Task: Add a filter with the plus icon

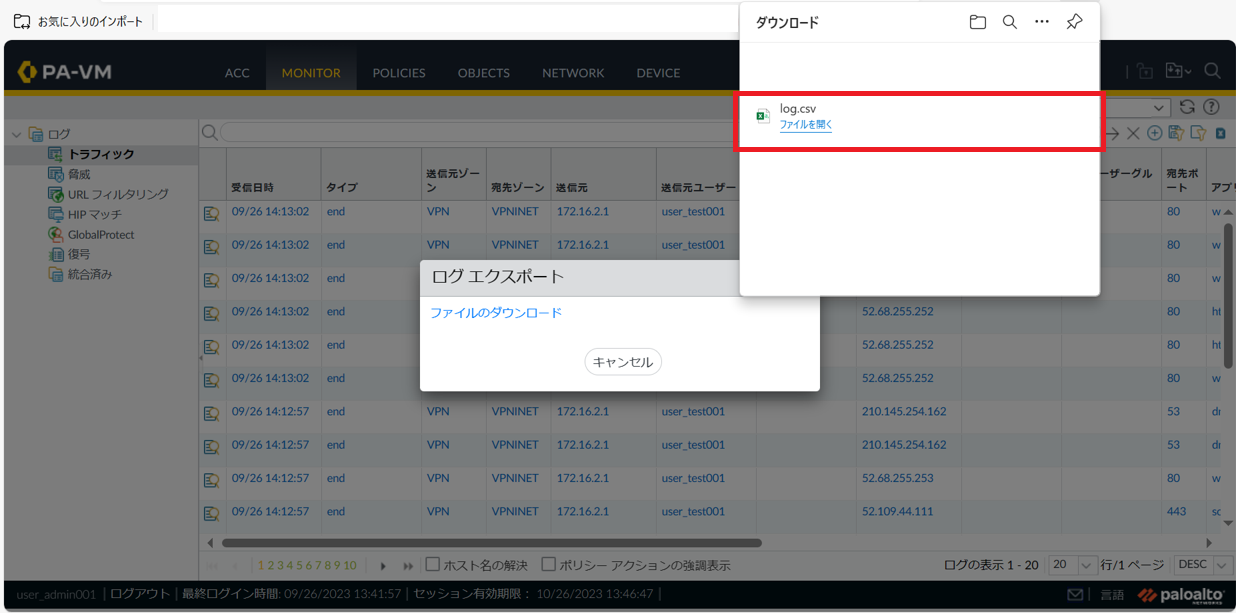Action: coord(1154,133)
